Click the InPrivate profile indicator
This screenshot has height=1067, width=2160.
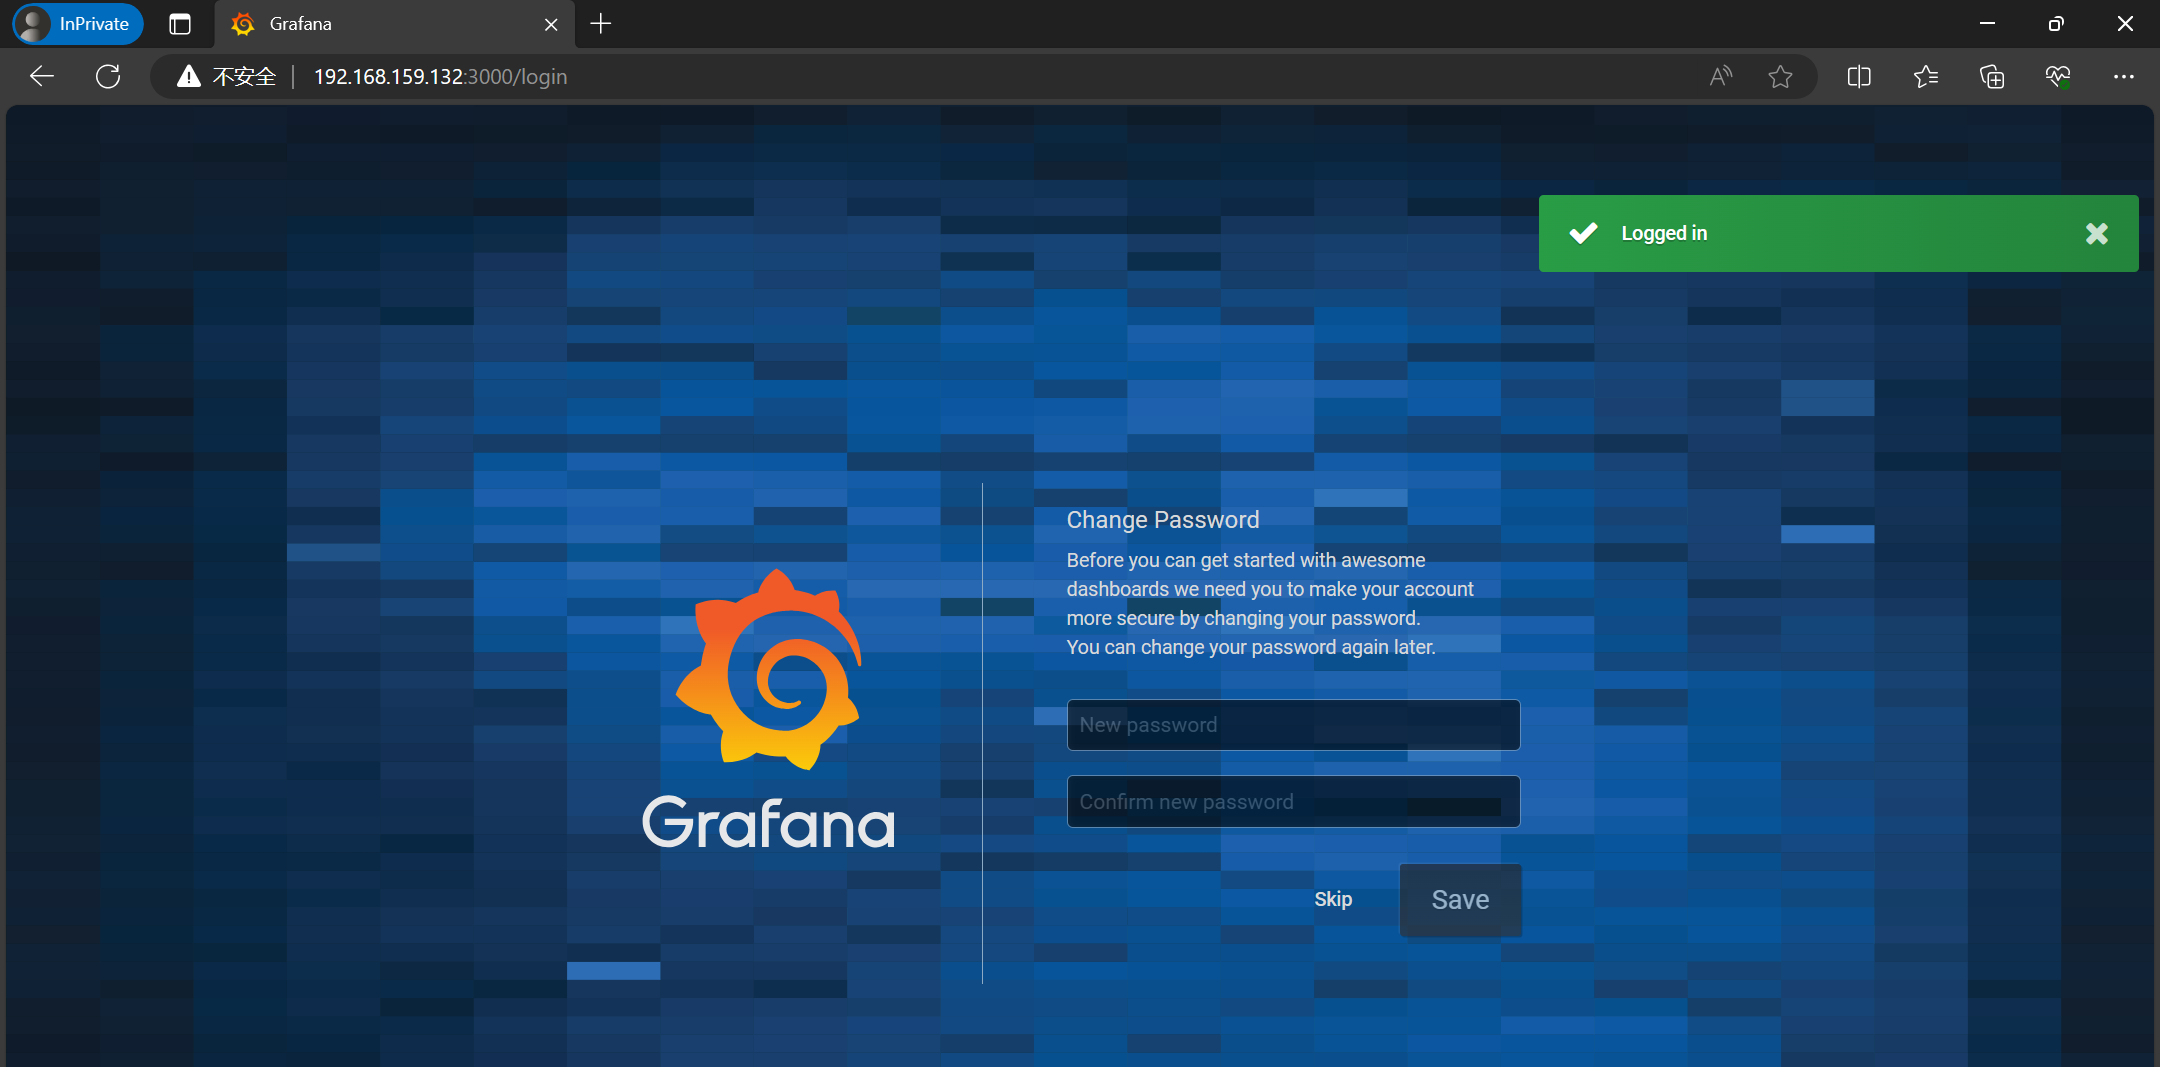click(x=78, y=24)
